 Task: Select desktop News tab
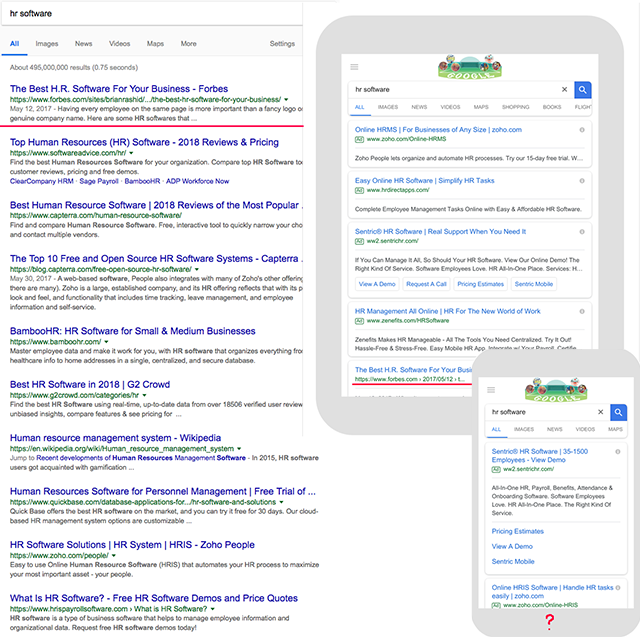pos(83,44)
